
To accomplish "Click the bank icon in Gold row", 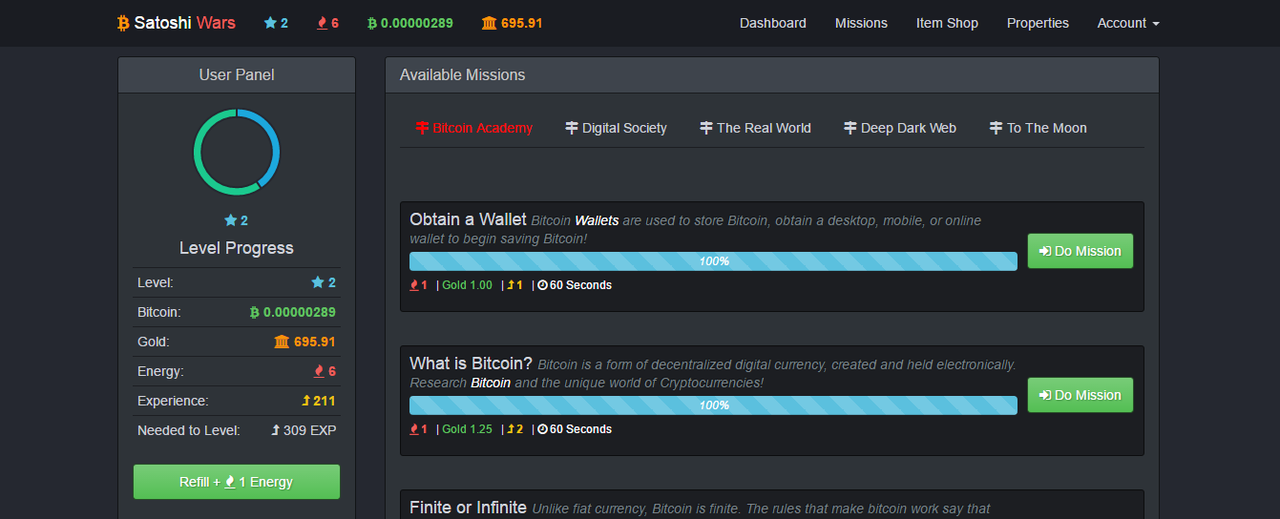I will (x=281, y=342).
